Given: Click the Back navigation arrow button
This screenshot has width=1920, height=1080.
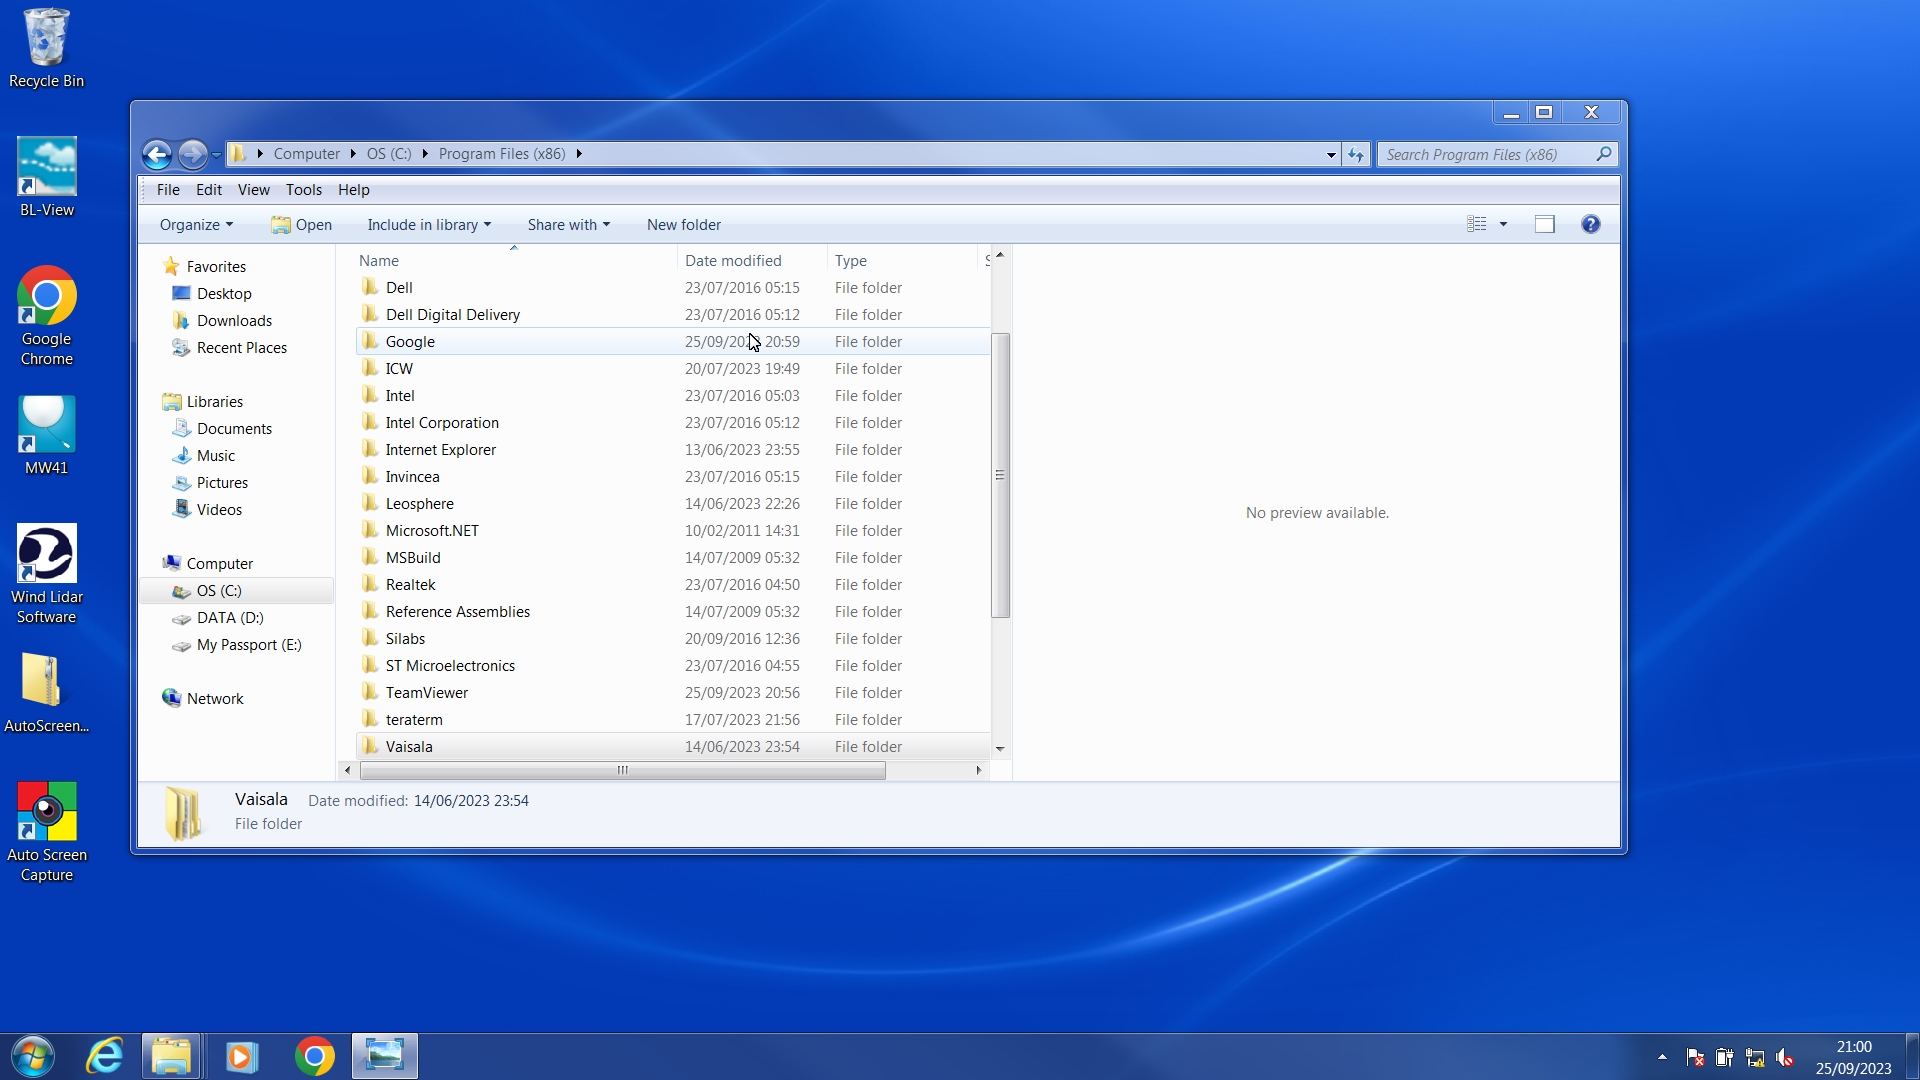Looking at the screenshot, I should (x=157, y=154).
